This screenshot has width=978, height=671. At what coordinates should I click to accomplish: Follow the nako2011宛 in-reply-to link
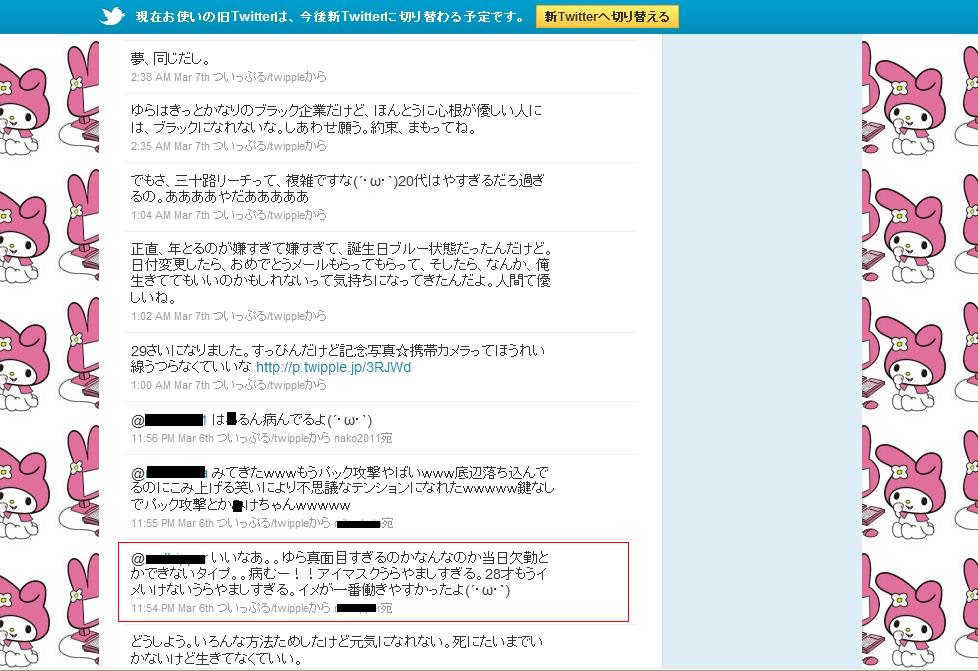363,438
